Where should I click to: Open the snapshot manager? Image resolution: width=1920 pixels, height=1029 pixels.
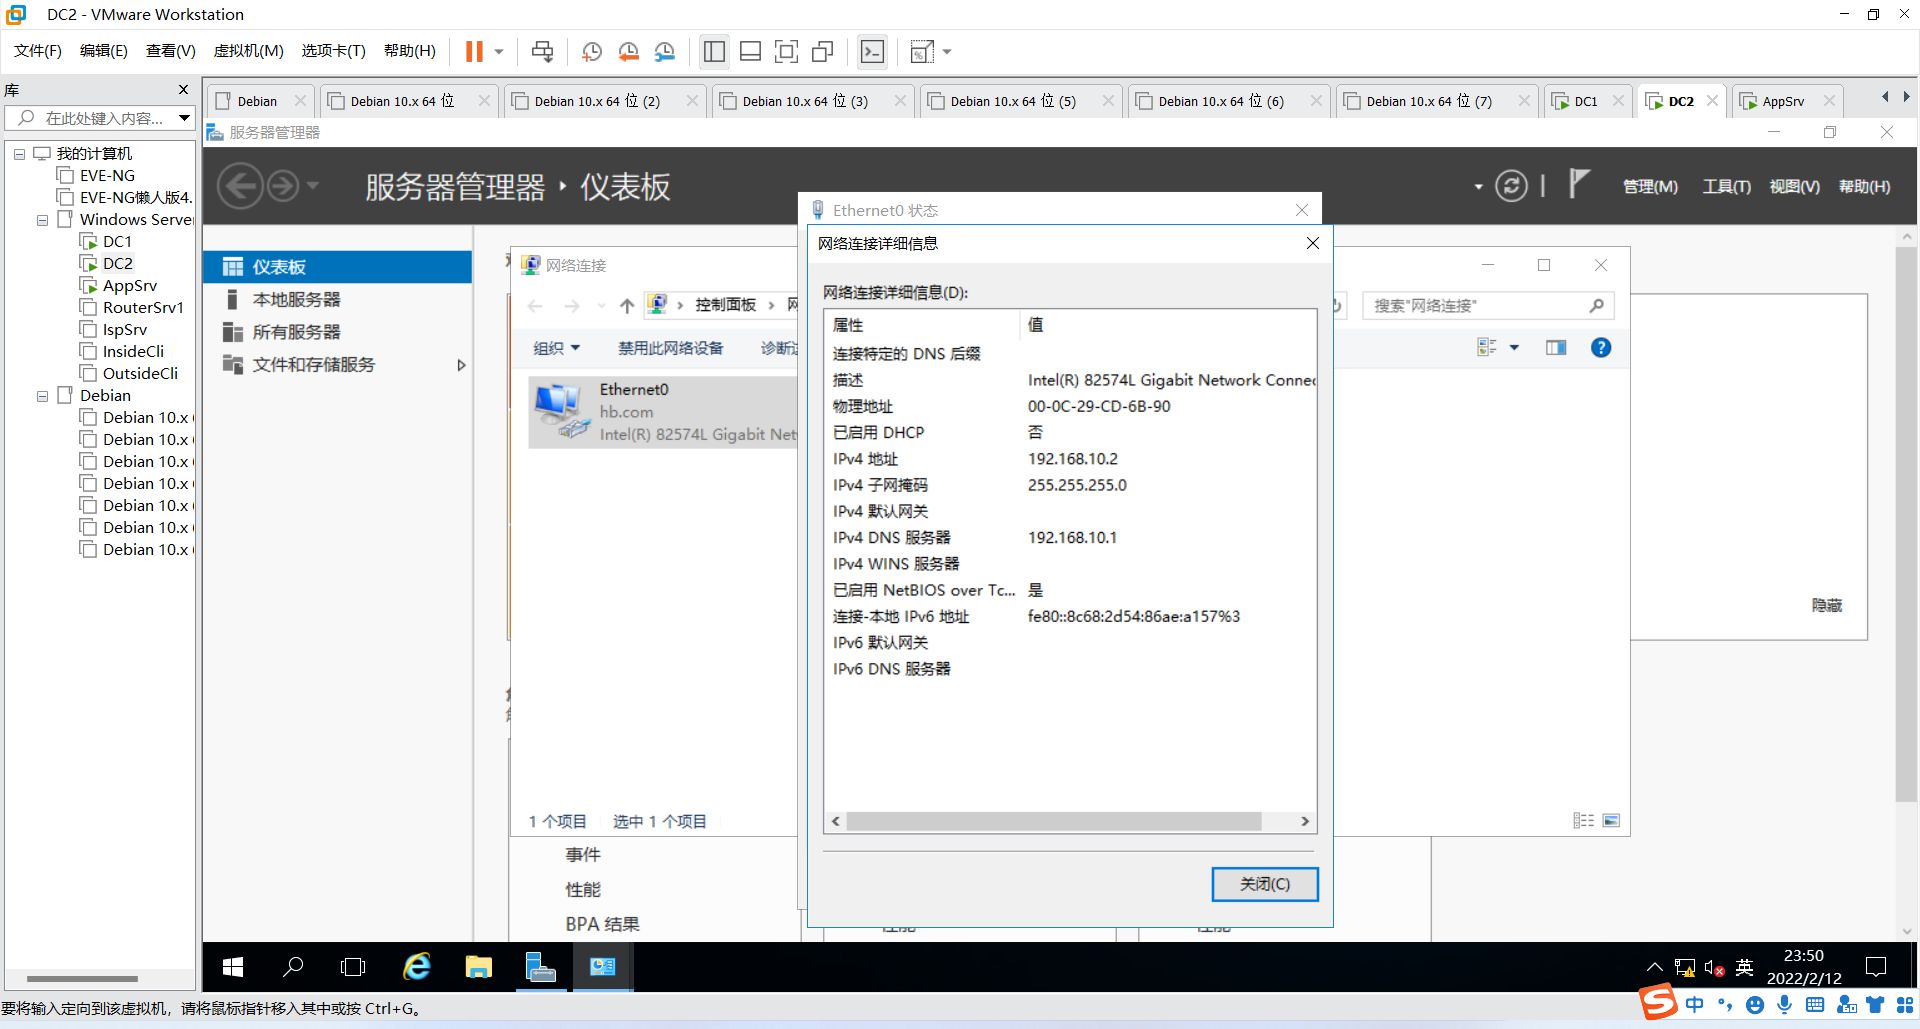tap(665, 51)
